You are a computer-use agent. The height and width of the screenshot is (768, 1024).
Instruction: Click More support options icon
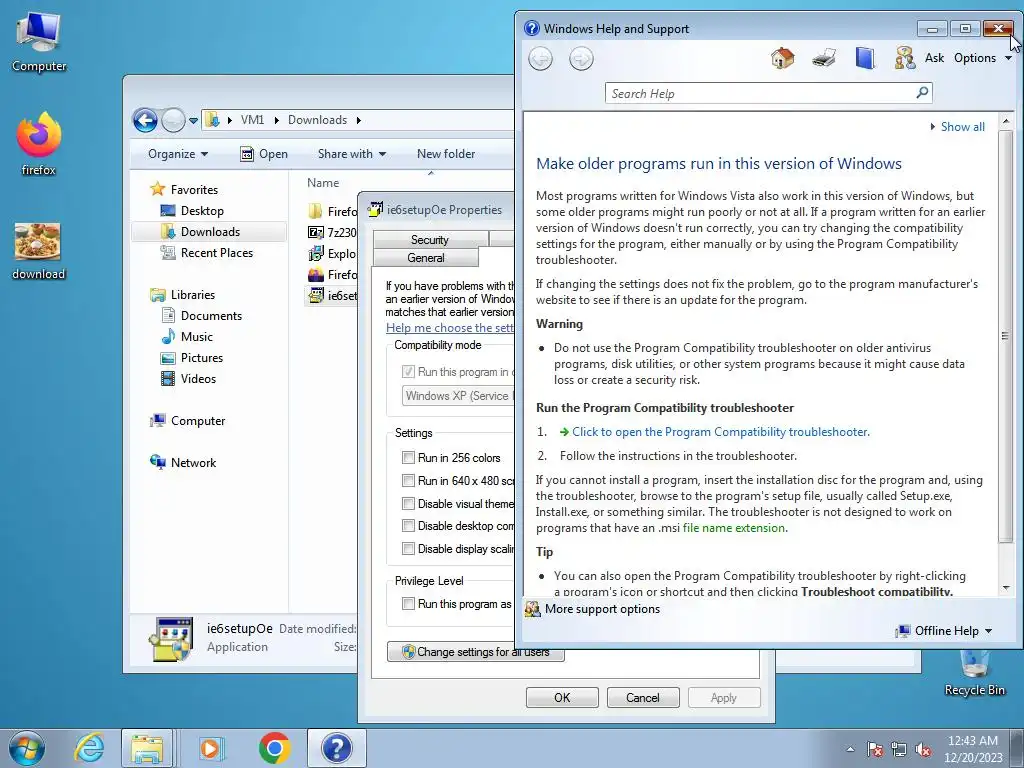[x=533, y=609]
